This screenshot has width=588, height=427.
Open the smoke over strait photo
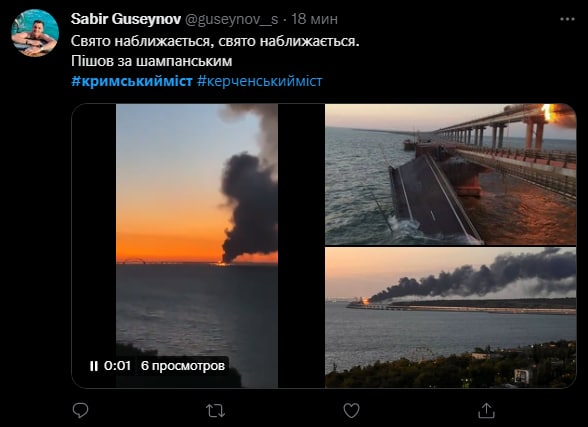tap(450, 318)
